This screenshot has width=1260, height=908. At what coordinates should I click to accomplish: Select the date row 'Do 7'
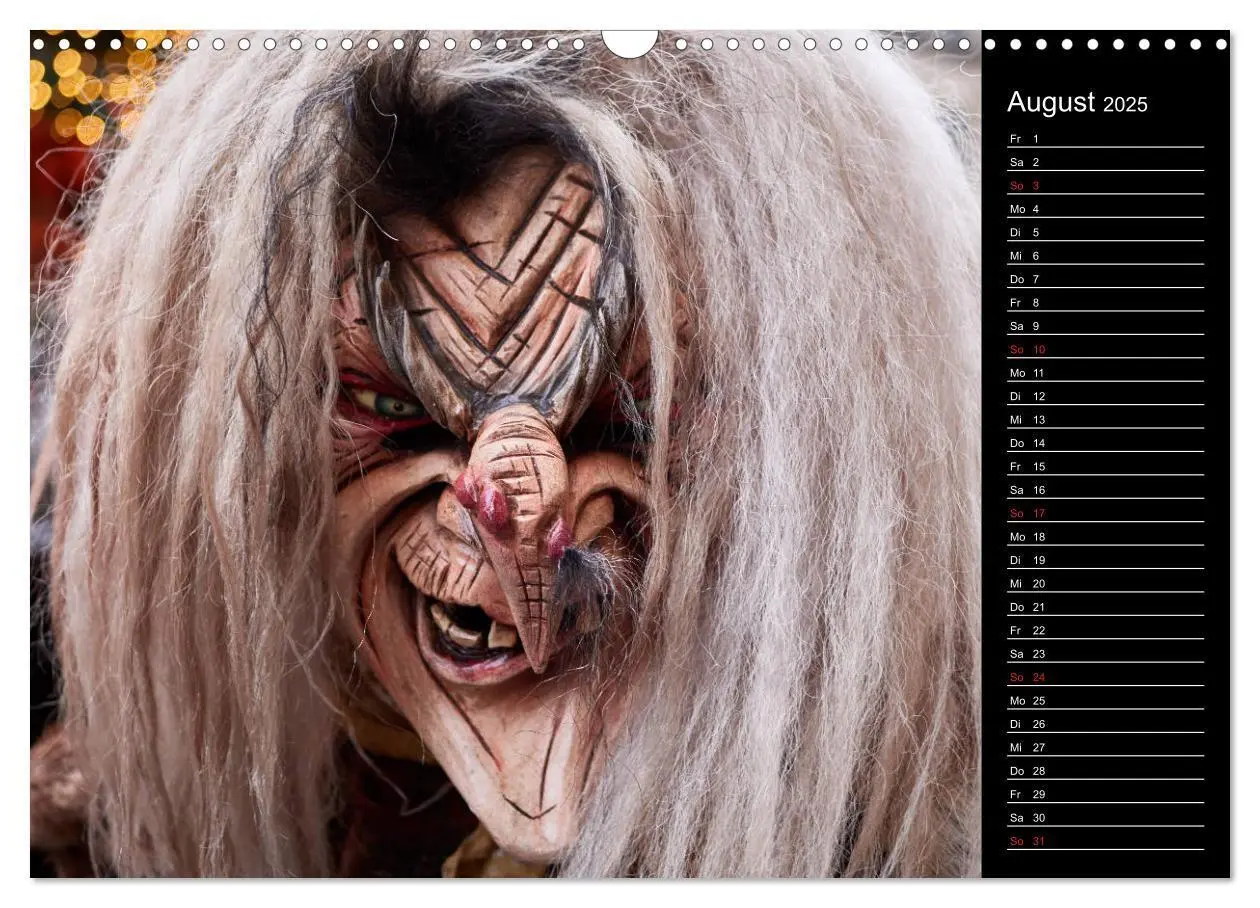click(x=1105, y=279)
